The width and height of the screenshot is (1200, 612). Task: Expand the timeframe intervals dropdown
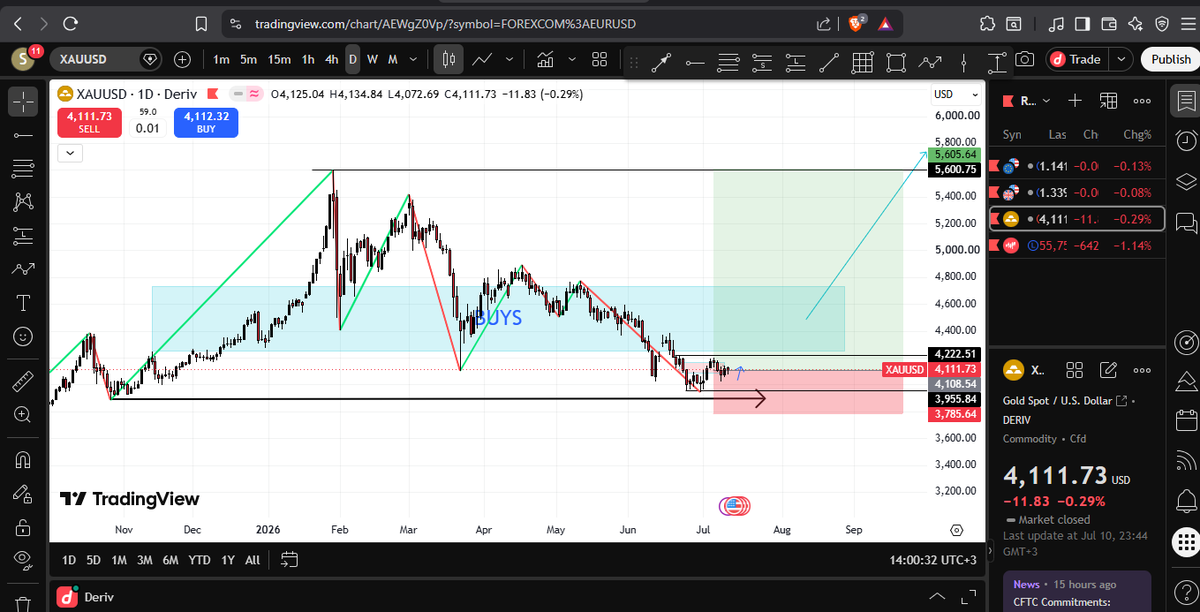coord(412,59)
